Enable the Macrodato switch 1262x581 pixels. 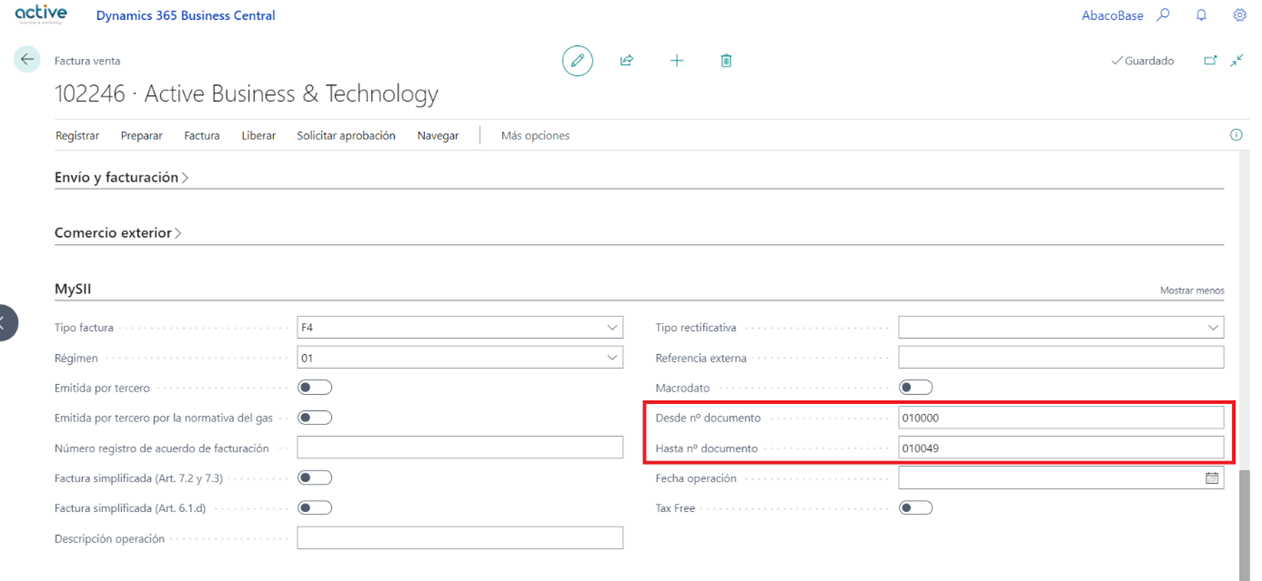[916, 388]
